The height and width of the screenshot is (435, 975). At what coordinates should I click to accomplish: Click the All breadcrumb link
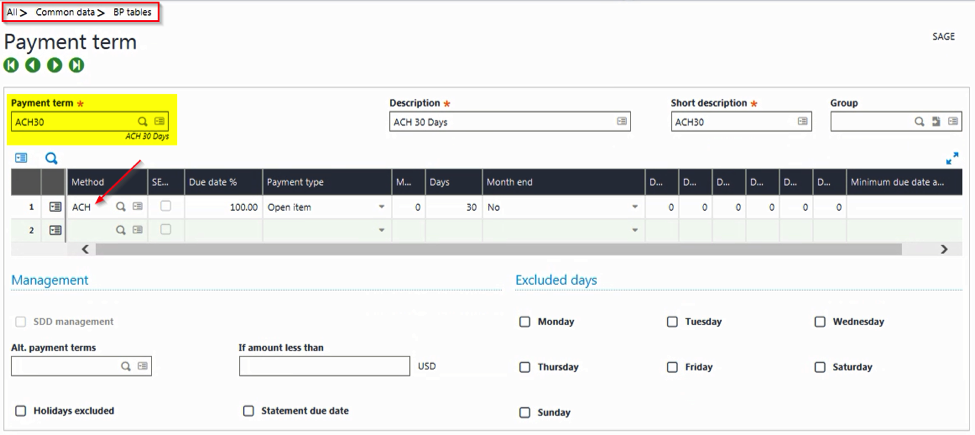(x=12, y=12)
